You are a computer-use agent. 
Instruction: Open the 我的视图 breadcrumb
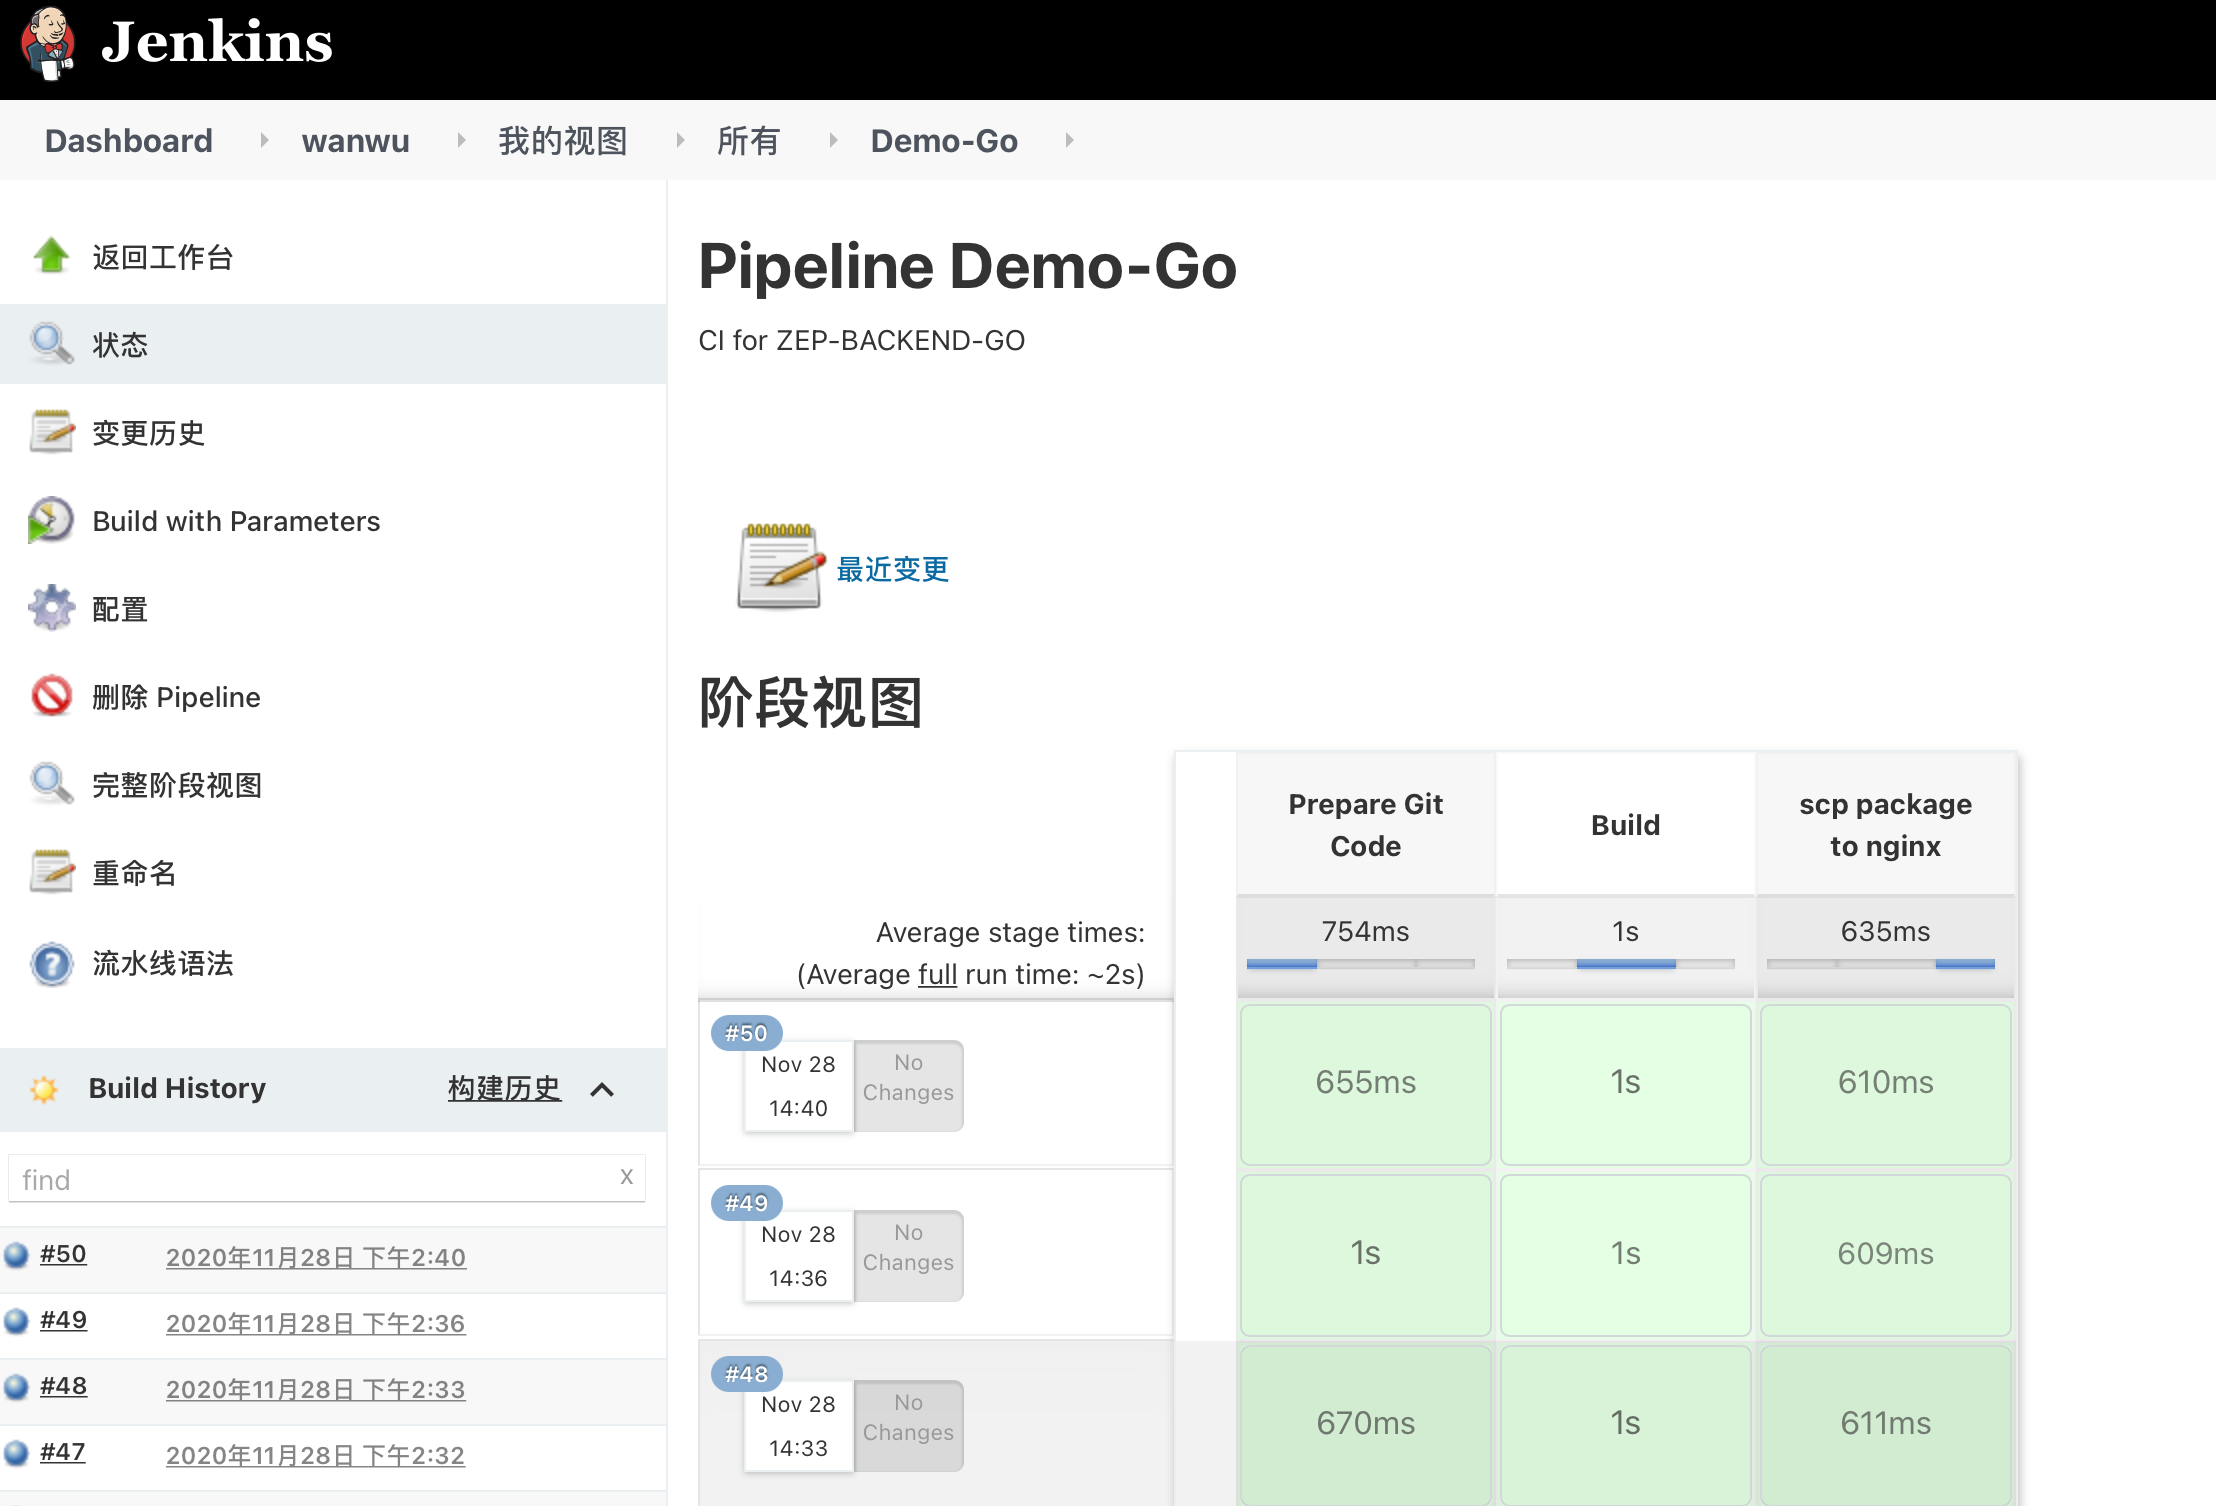[563, 140]
